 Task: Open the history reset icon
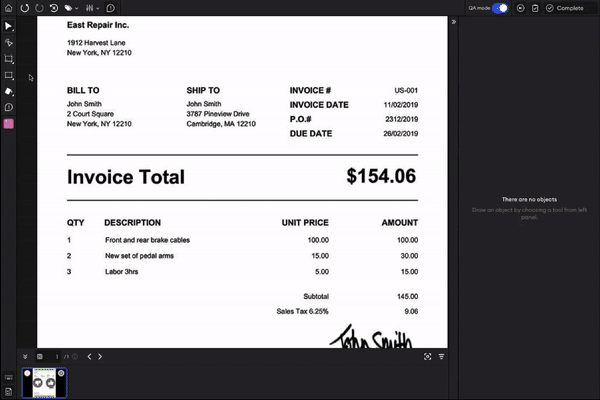coord(54,8)
